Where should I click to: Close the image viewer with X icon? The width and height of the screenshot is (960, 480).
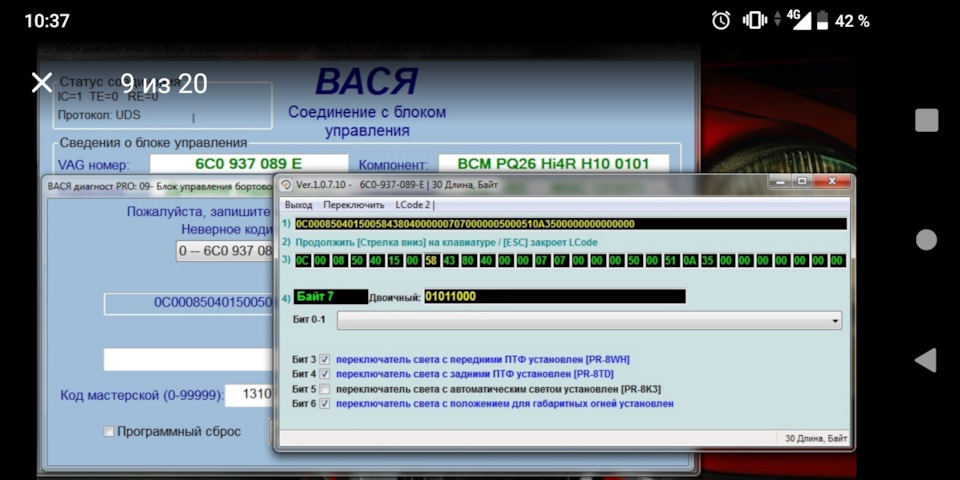point(42,83)
